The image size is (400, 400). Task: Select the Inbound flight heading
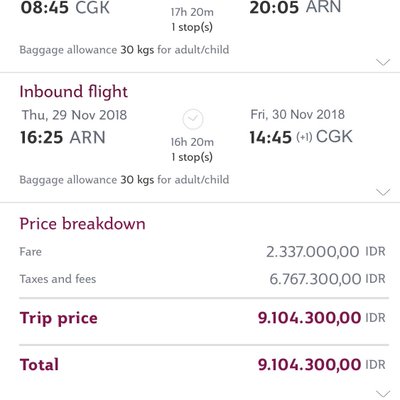point(74,92)
